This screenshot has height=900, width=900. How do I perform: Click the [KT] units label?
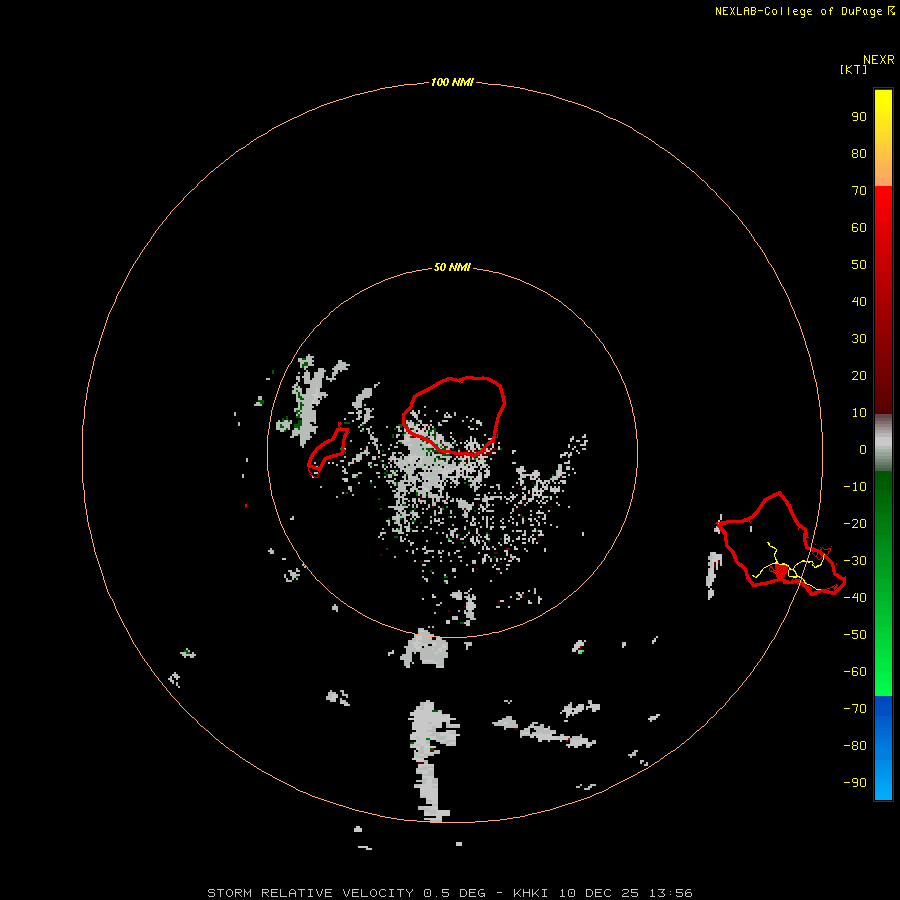point(853,69)
